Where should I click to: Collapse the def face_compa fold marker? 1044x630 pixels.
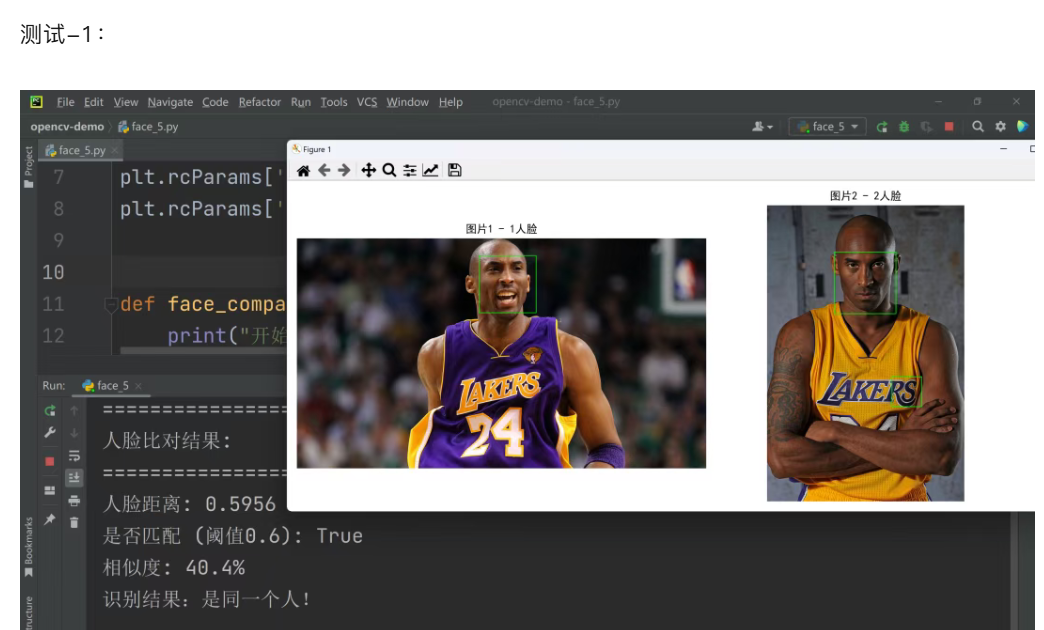[111, 304]
